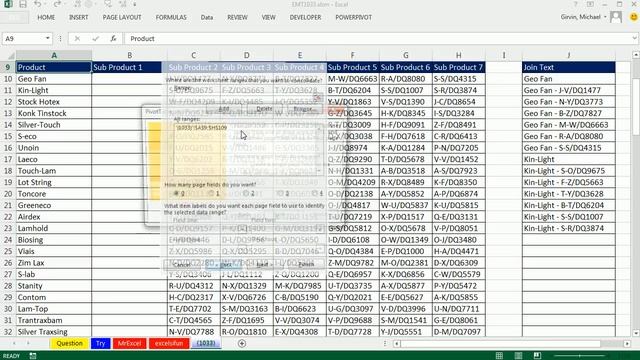
Task: Expand the Name Box dropdown
Action: (x=47, y=38)
